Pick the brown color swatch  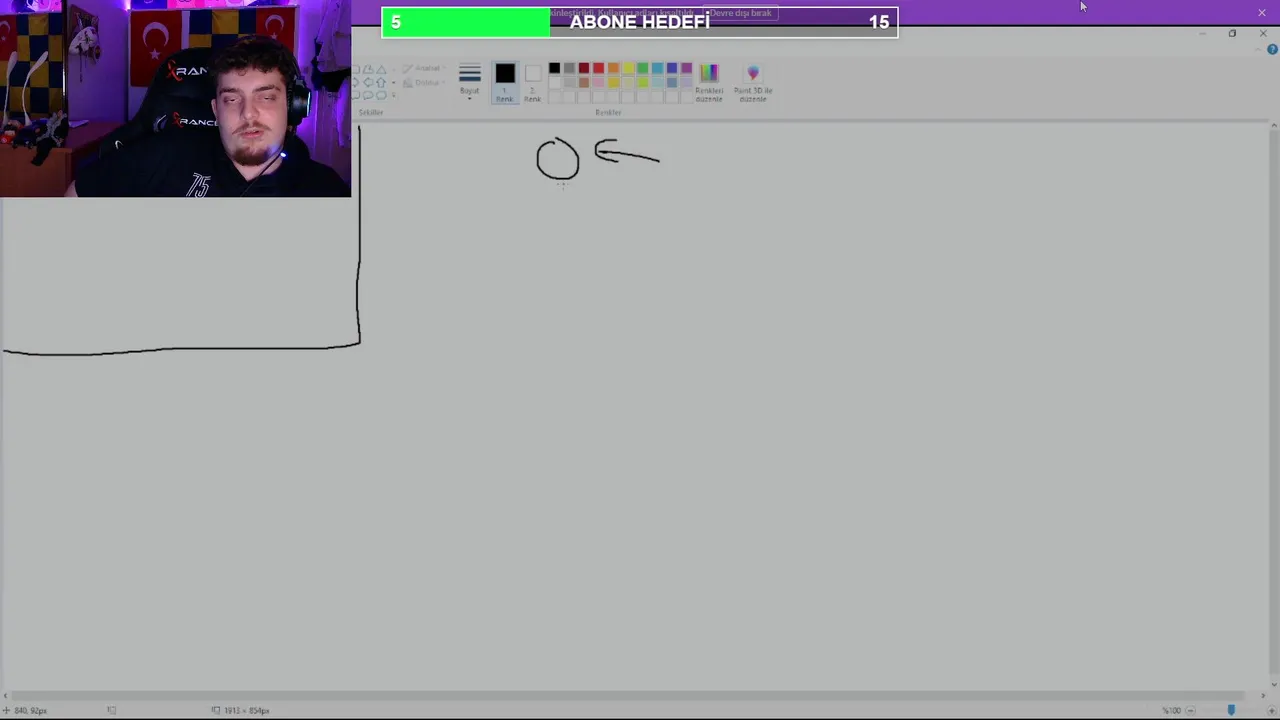[x=584, y=82]
